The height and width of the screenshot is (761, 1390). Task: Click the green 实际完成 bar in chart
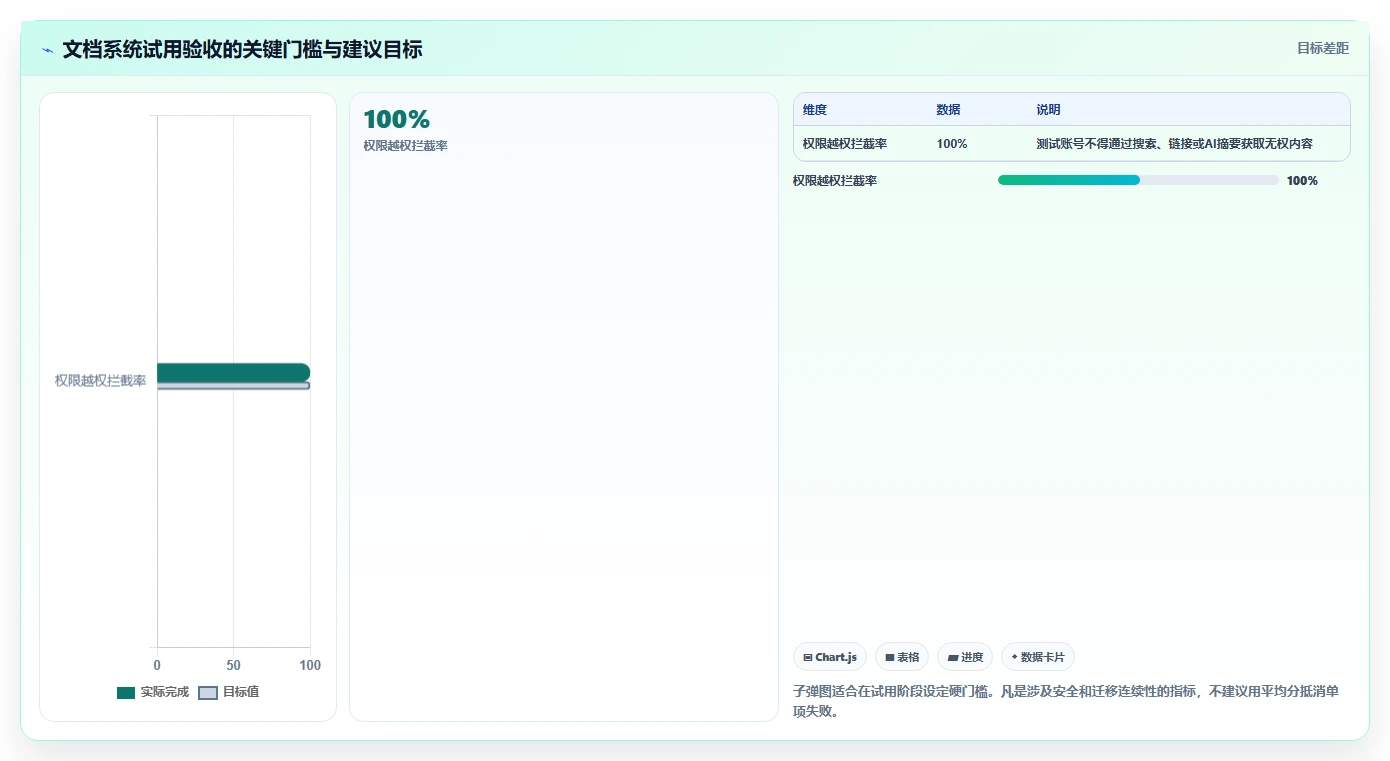click(x=233, y=372)
